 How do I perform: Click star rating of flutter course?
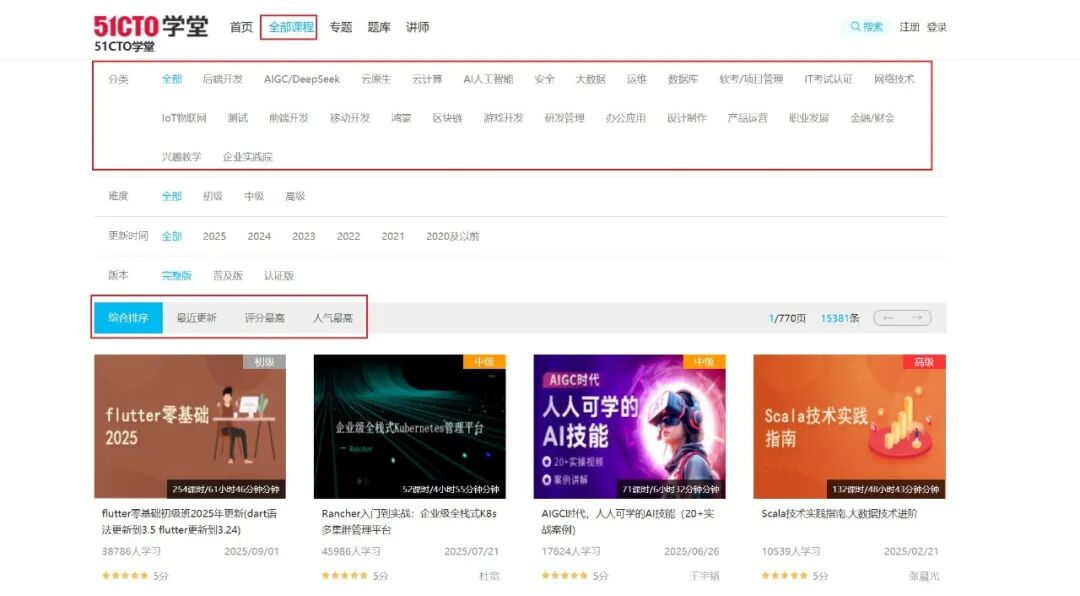tap(123, 576)
